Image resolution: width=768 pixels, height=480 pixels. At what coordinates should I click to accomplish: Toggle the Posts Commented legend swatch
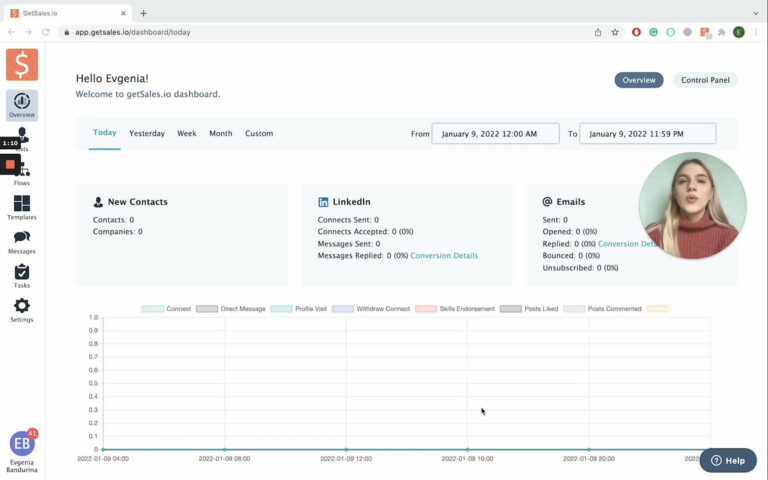574,309
